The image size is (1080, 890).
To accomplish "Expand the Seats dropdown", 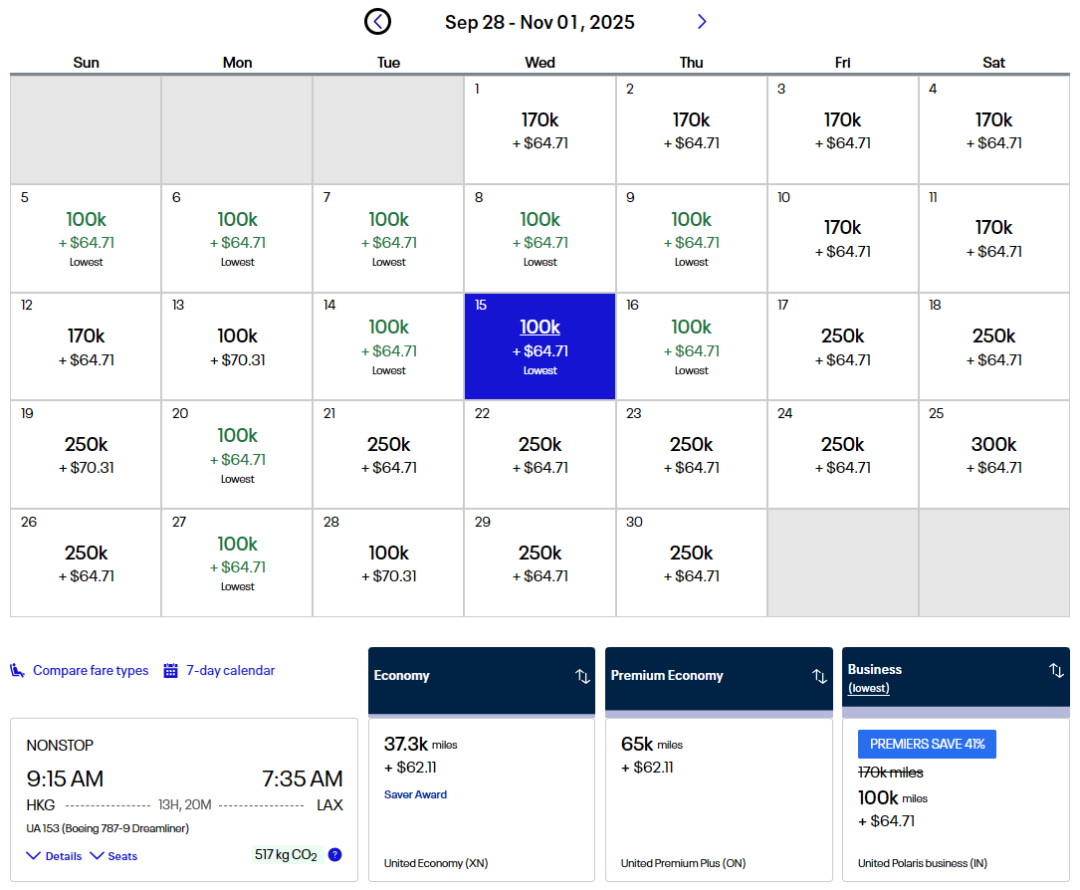I will click(x=97, y=856).
